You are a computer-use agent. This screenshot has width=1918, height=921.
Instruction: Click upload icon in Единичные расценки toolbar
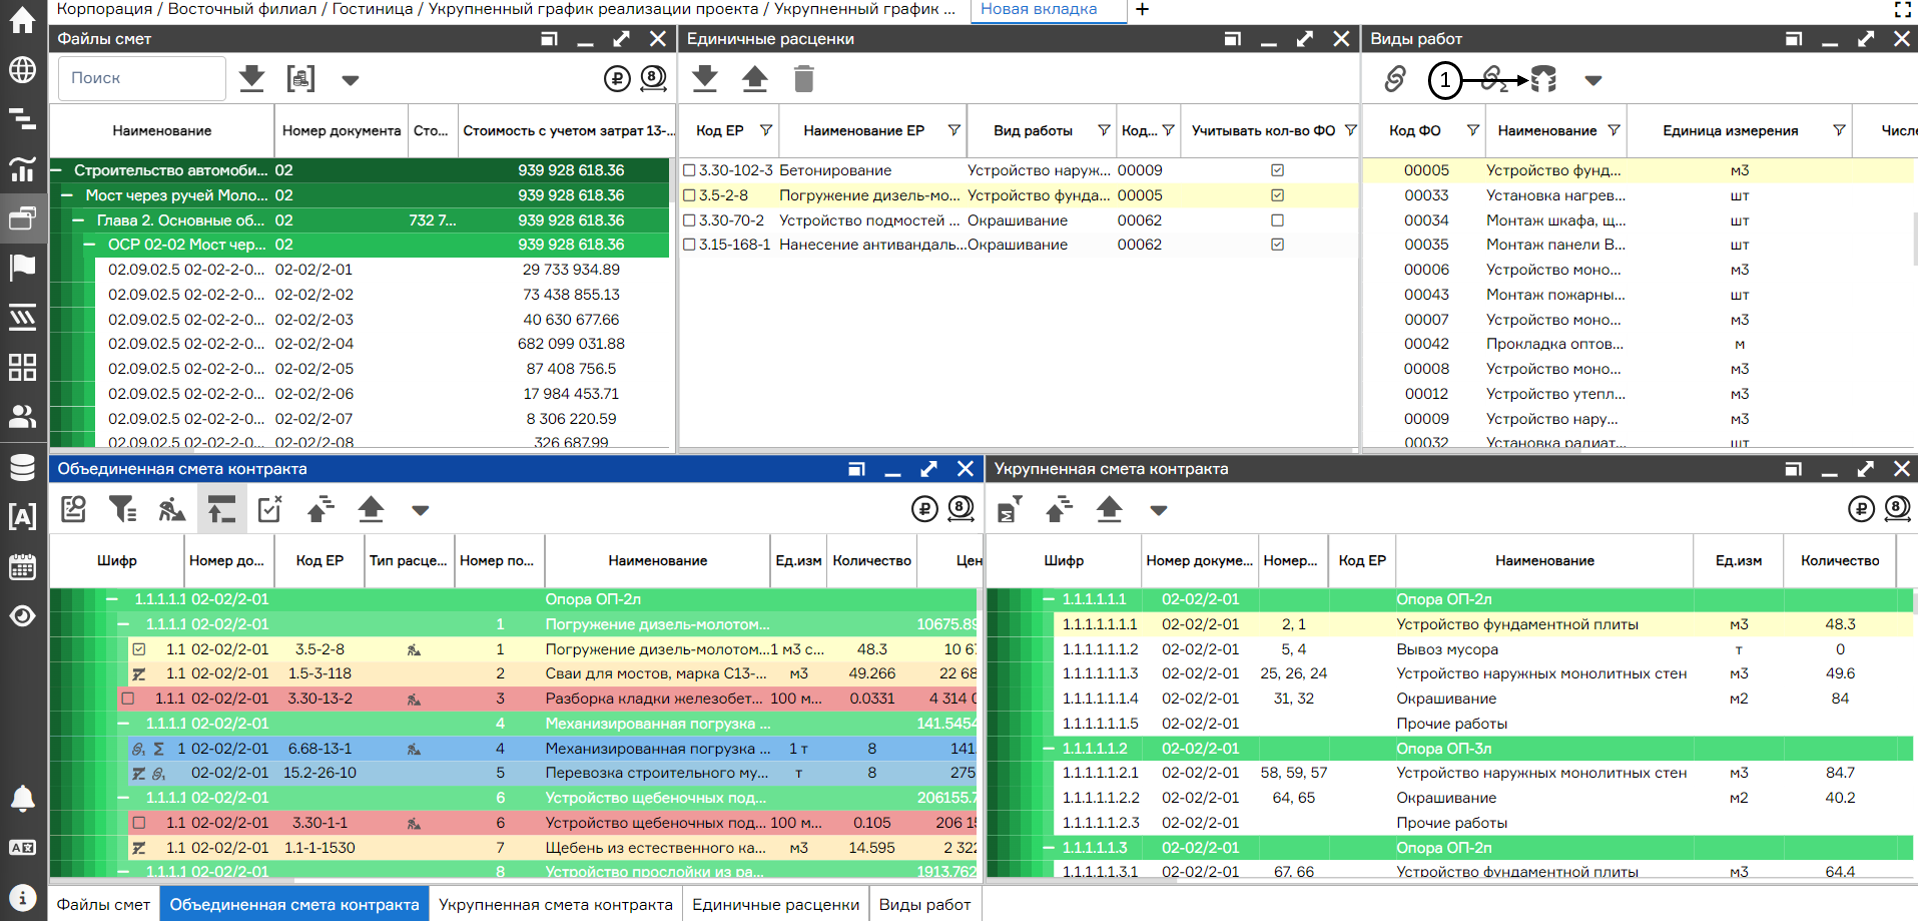pyautogui.click(x=755, y=78)
